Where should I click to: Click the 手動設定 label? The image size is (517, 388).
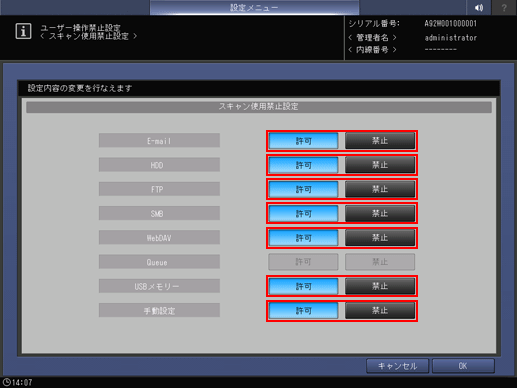[x=159, y=311]
